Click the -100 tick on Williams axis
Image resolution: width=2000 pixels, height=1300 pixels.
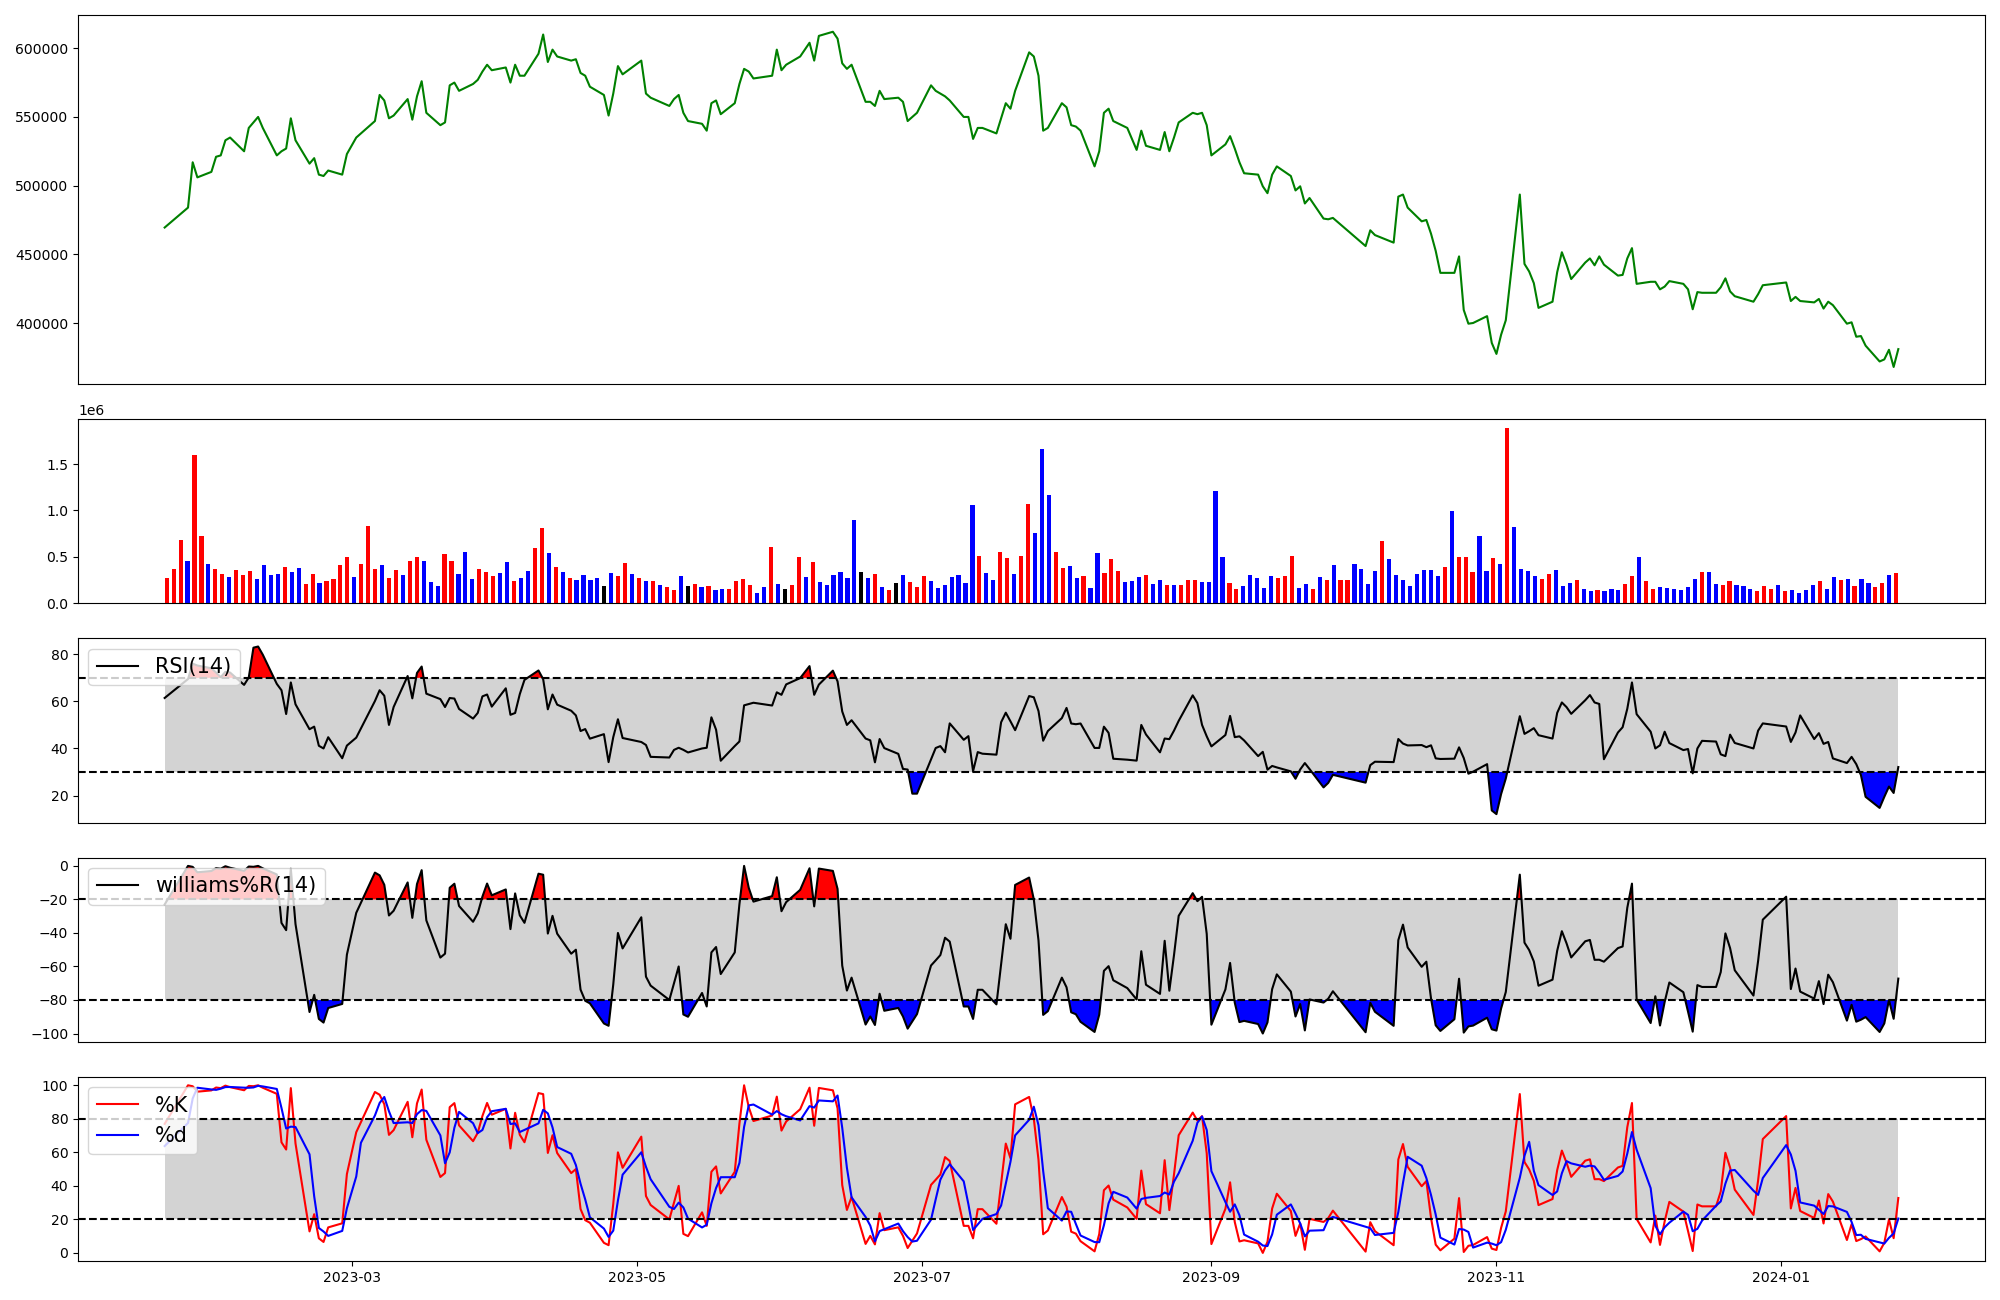point(50,1034)
